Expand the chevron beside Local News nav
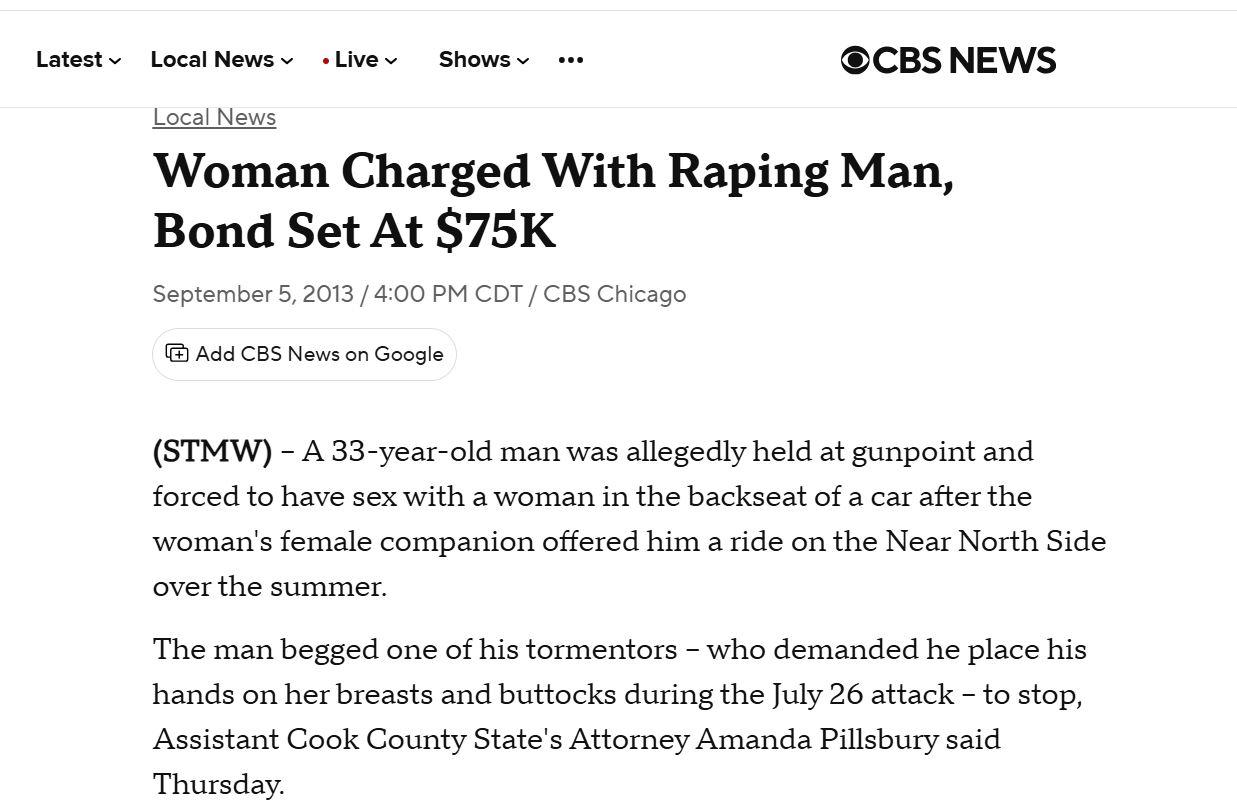Image resolution: width=1237 pixels, height=804 pixels. [x=288, y=61]
